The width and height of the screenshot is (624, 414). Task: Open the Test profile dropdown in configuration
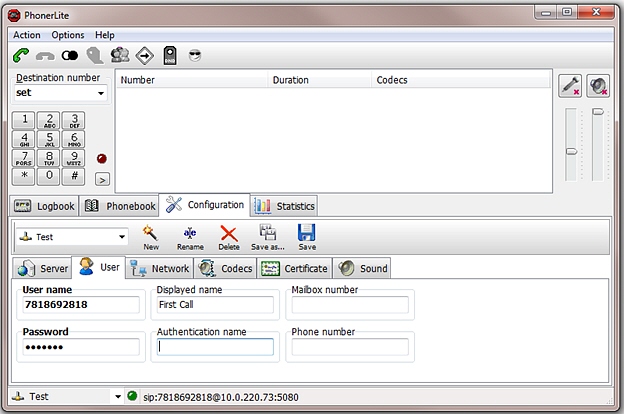(122, 237)
